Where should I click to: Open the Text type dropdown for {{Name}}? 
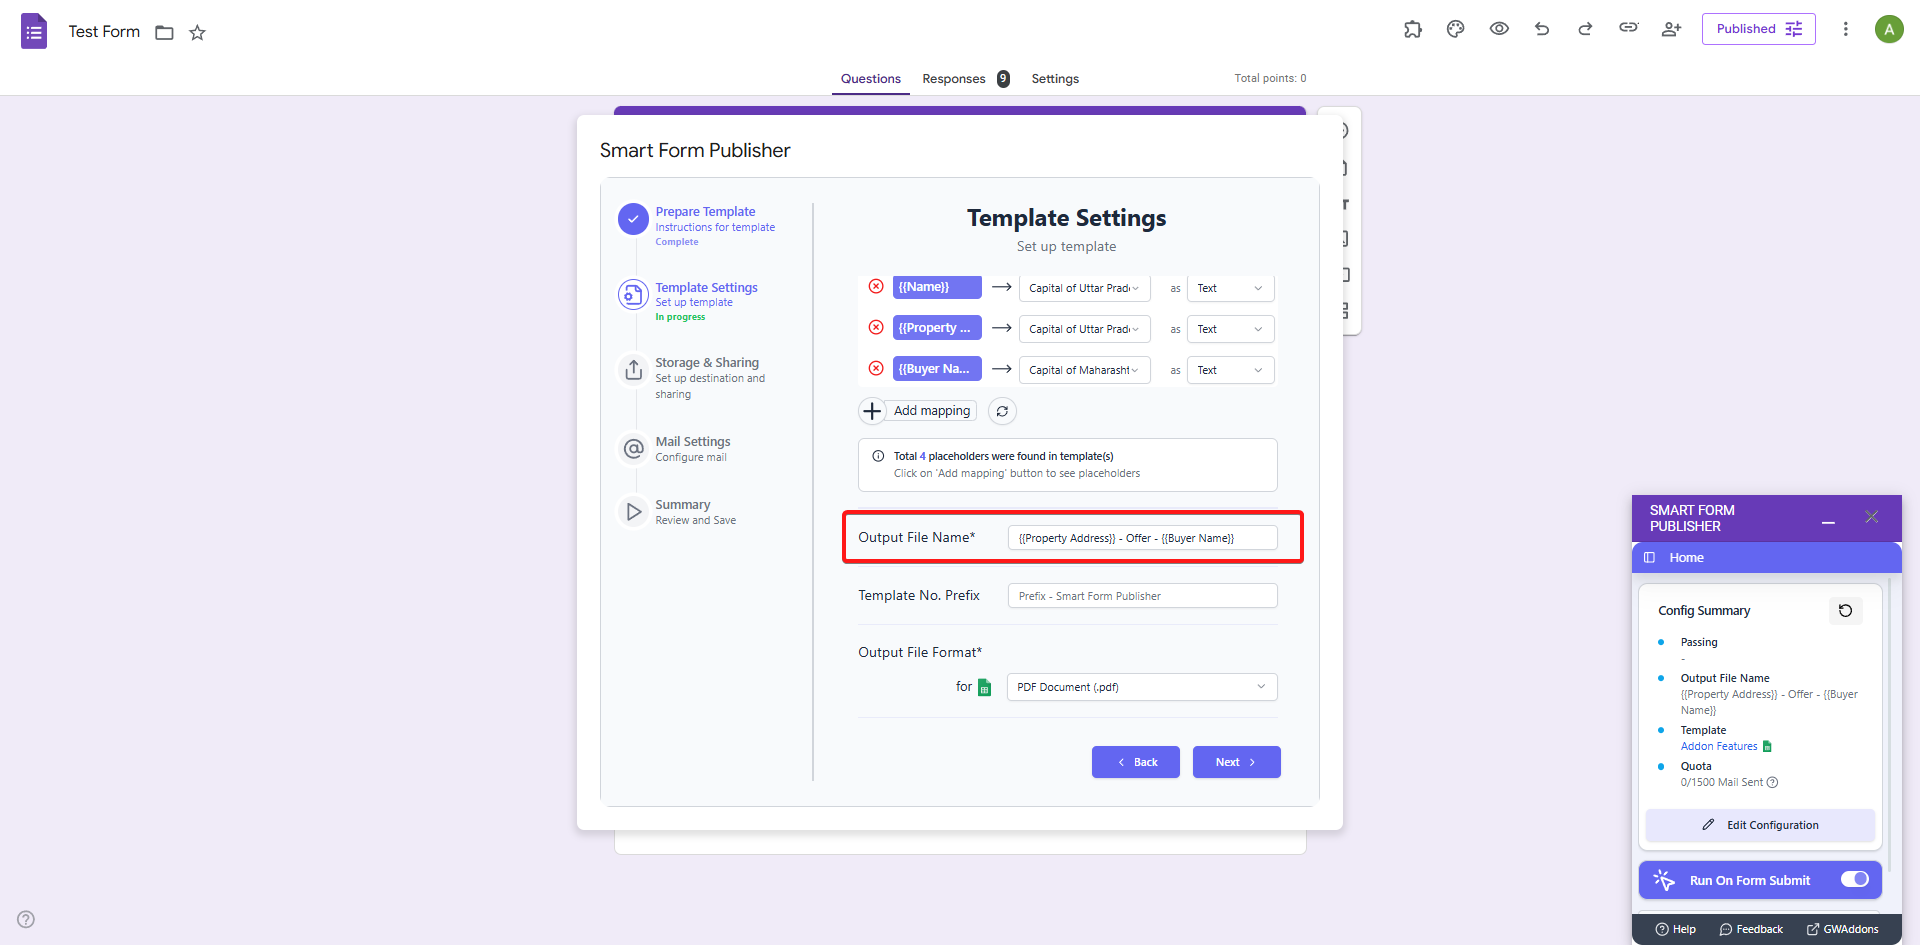point(1230,288)
